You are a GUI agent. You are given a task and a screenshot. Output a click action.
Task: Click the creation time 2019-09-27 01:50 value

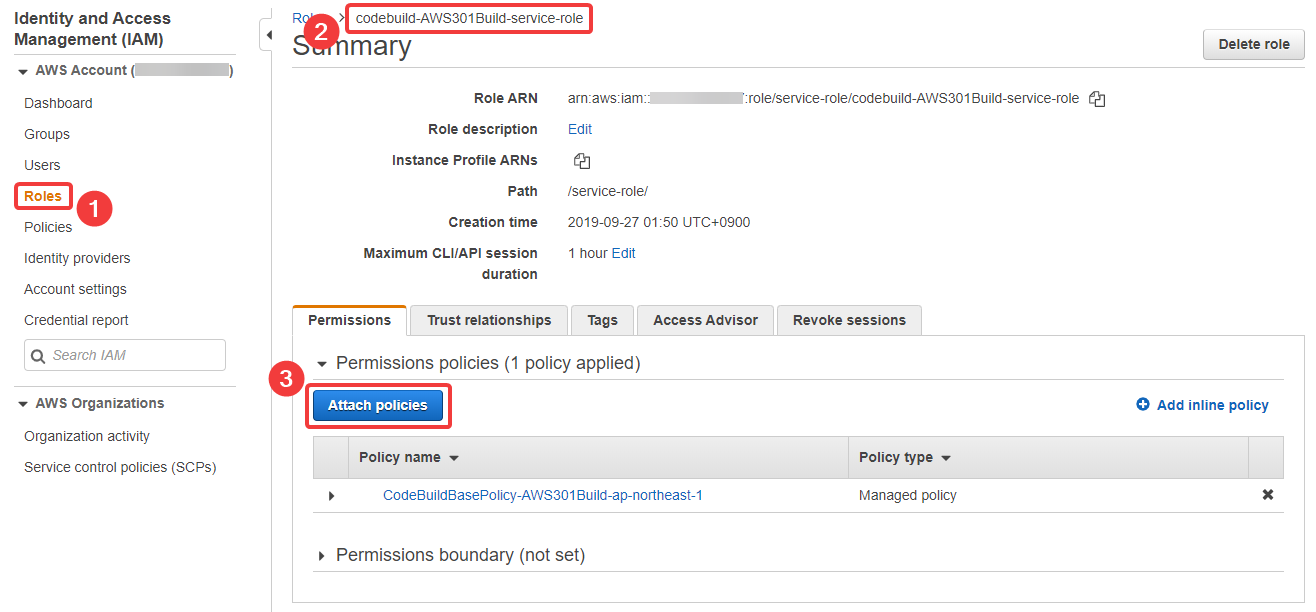(x=659, y=222)
